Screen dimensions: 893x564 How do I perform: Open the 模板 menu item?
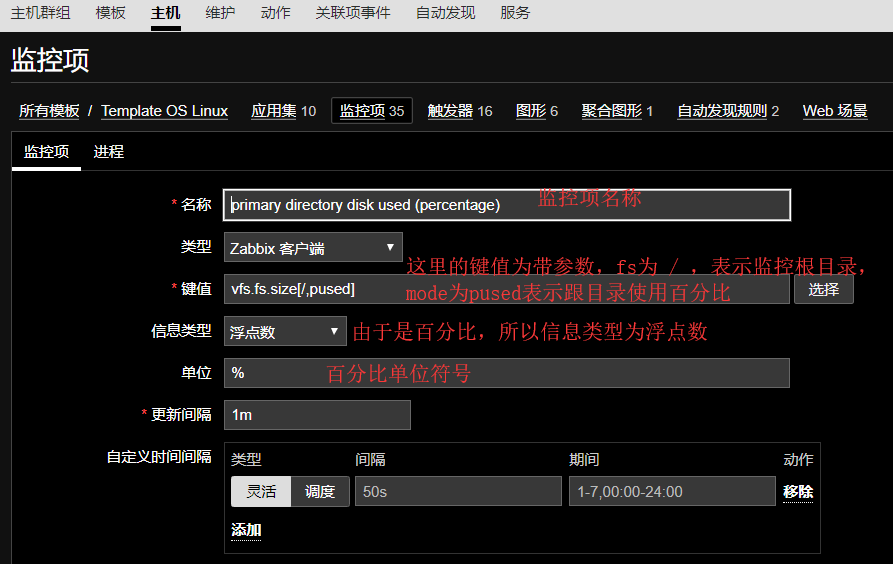click(x=111, y=13)
